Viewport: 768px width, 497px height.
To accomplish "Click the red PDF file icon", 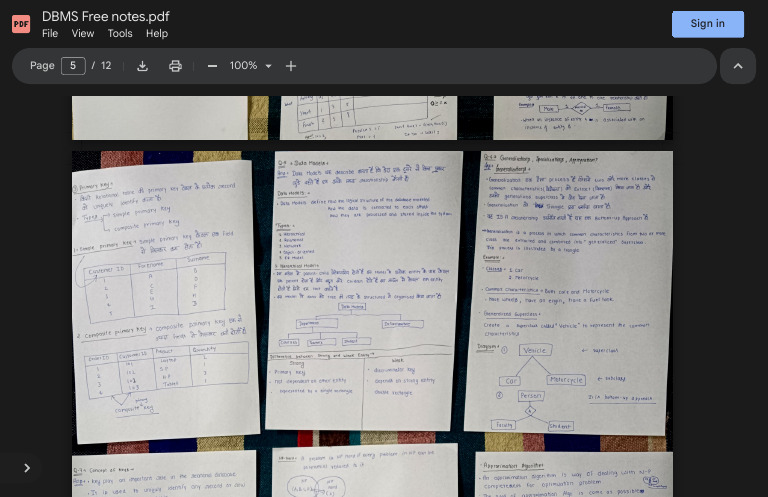I will coord(21,24).
